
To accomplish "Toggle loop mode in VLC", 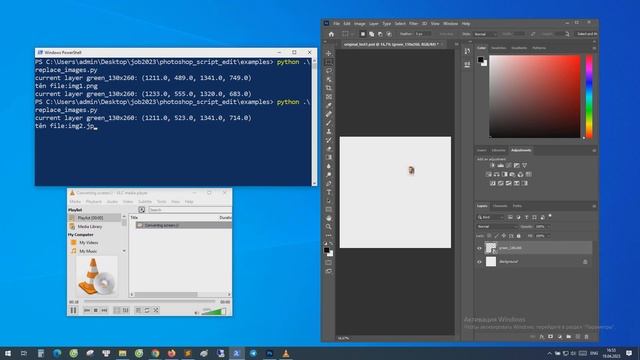I will [147, 310].
